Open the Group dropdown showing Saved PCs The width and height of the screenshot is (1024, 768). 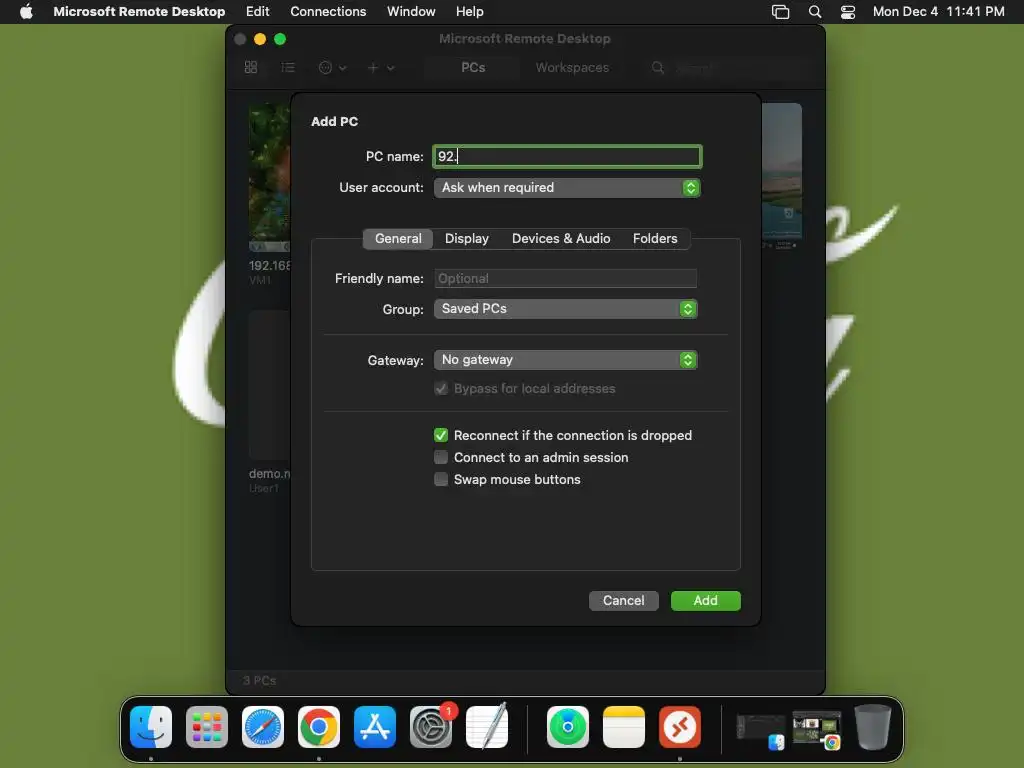(x=566, y=309)
